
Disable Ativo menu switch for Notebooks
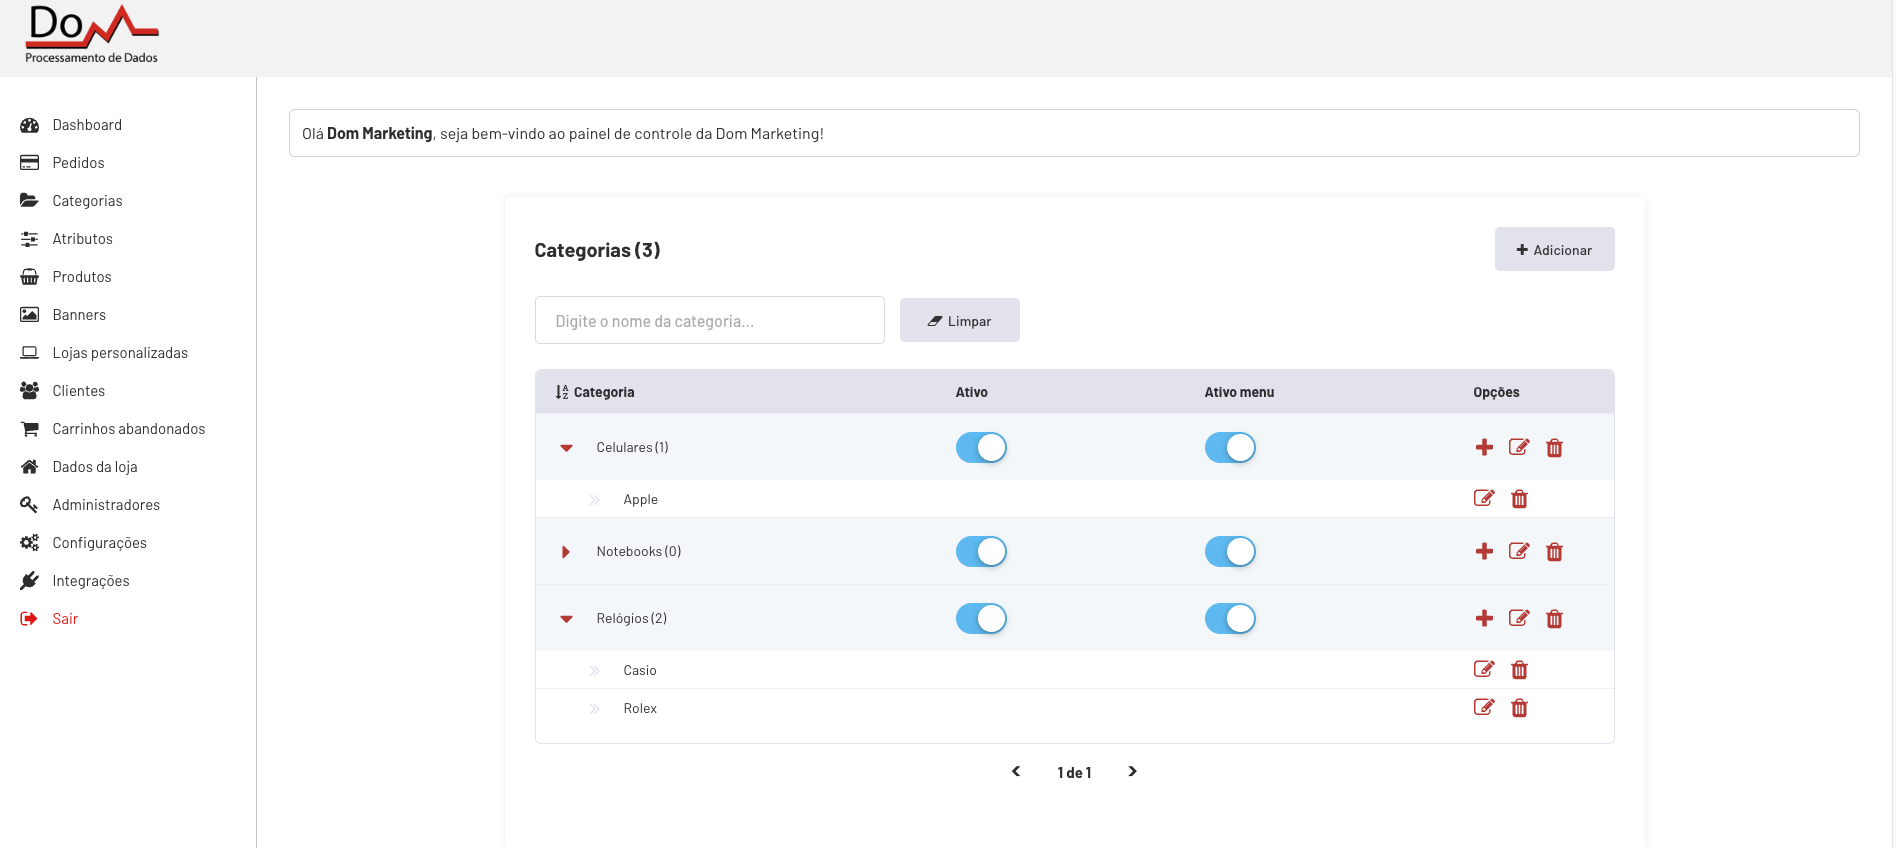tap(1230, 551)
